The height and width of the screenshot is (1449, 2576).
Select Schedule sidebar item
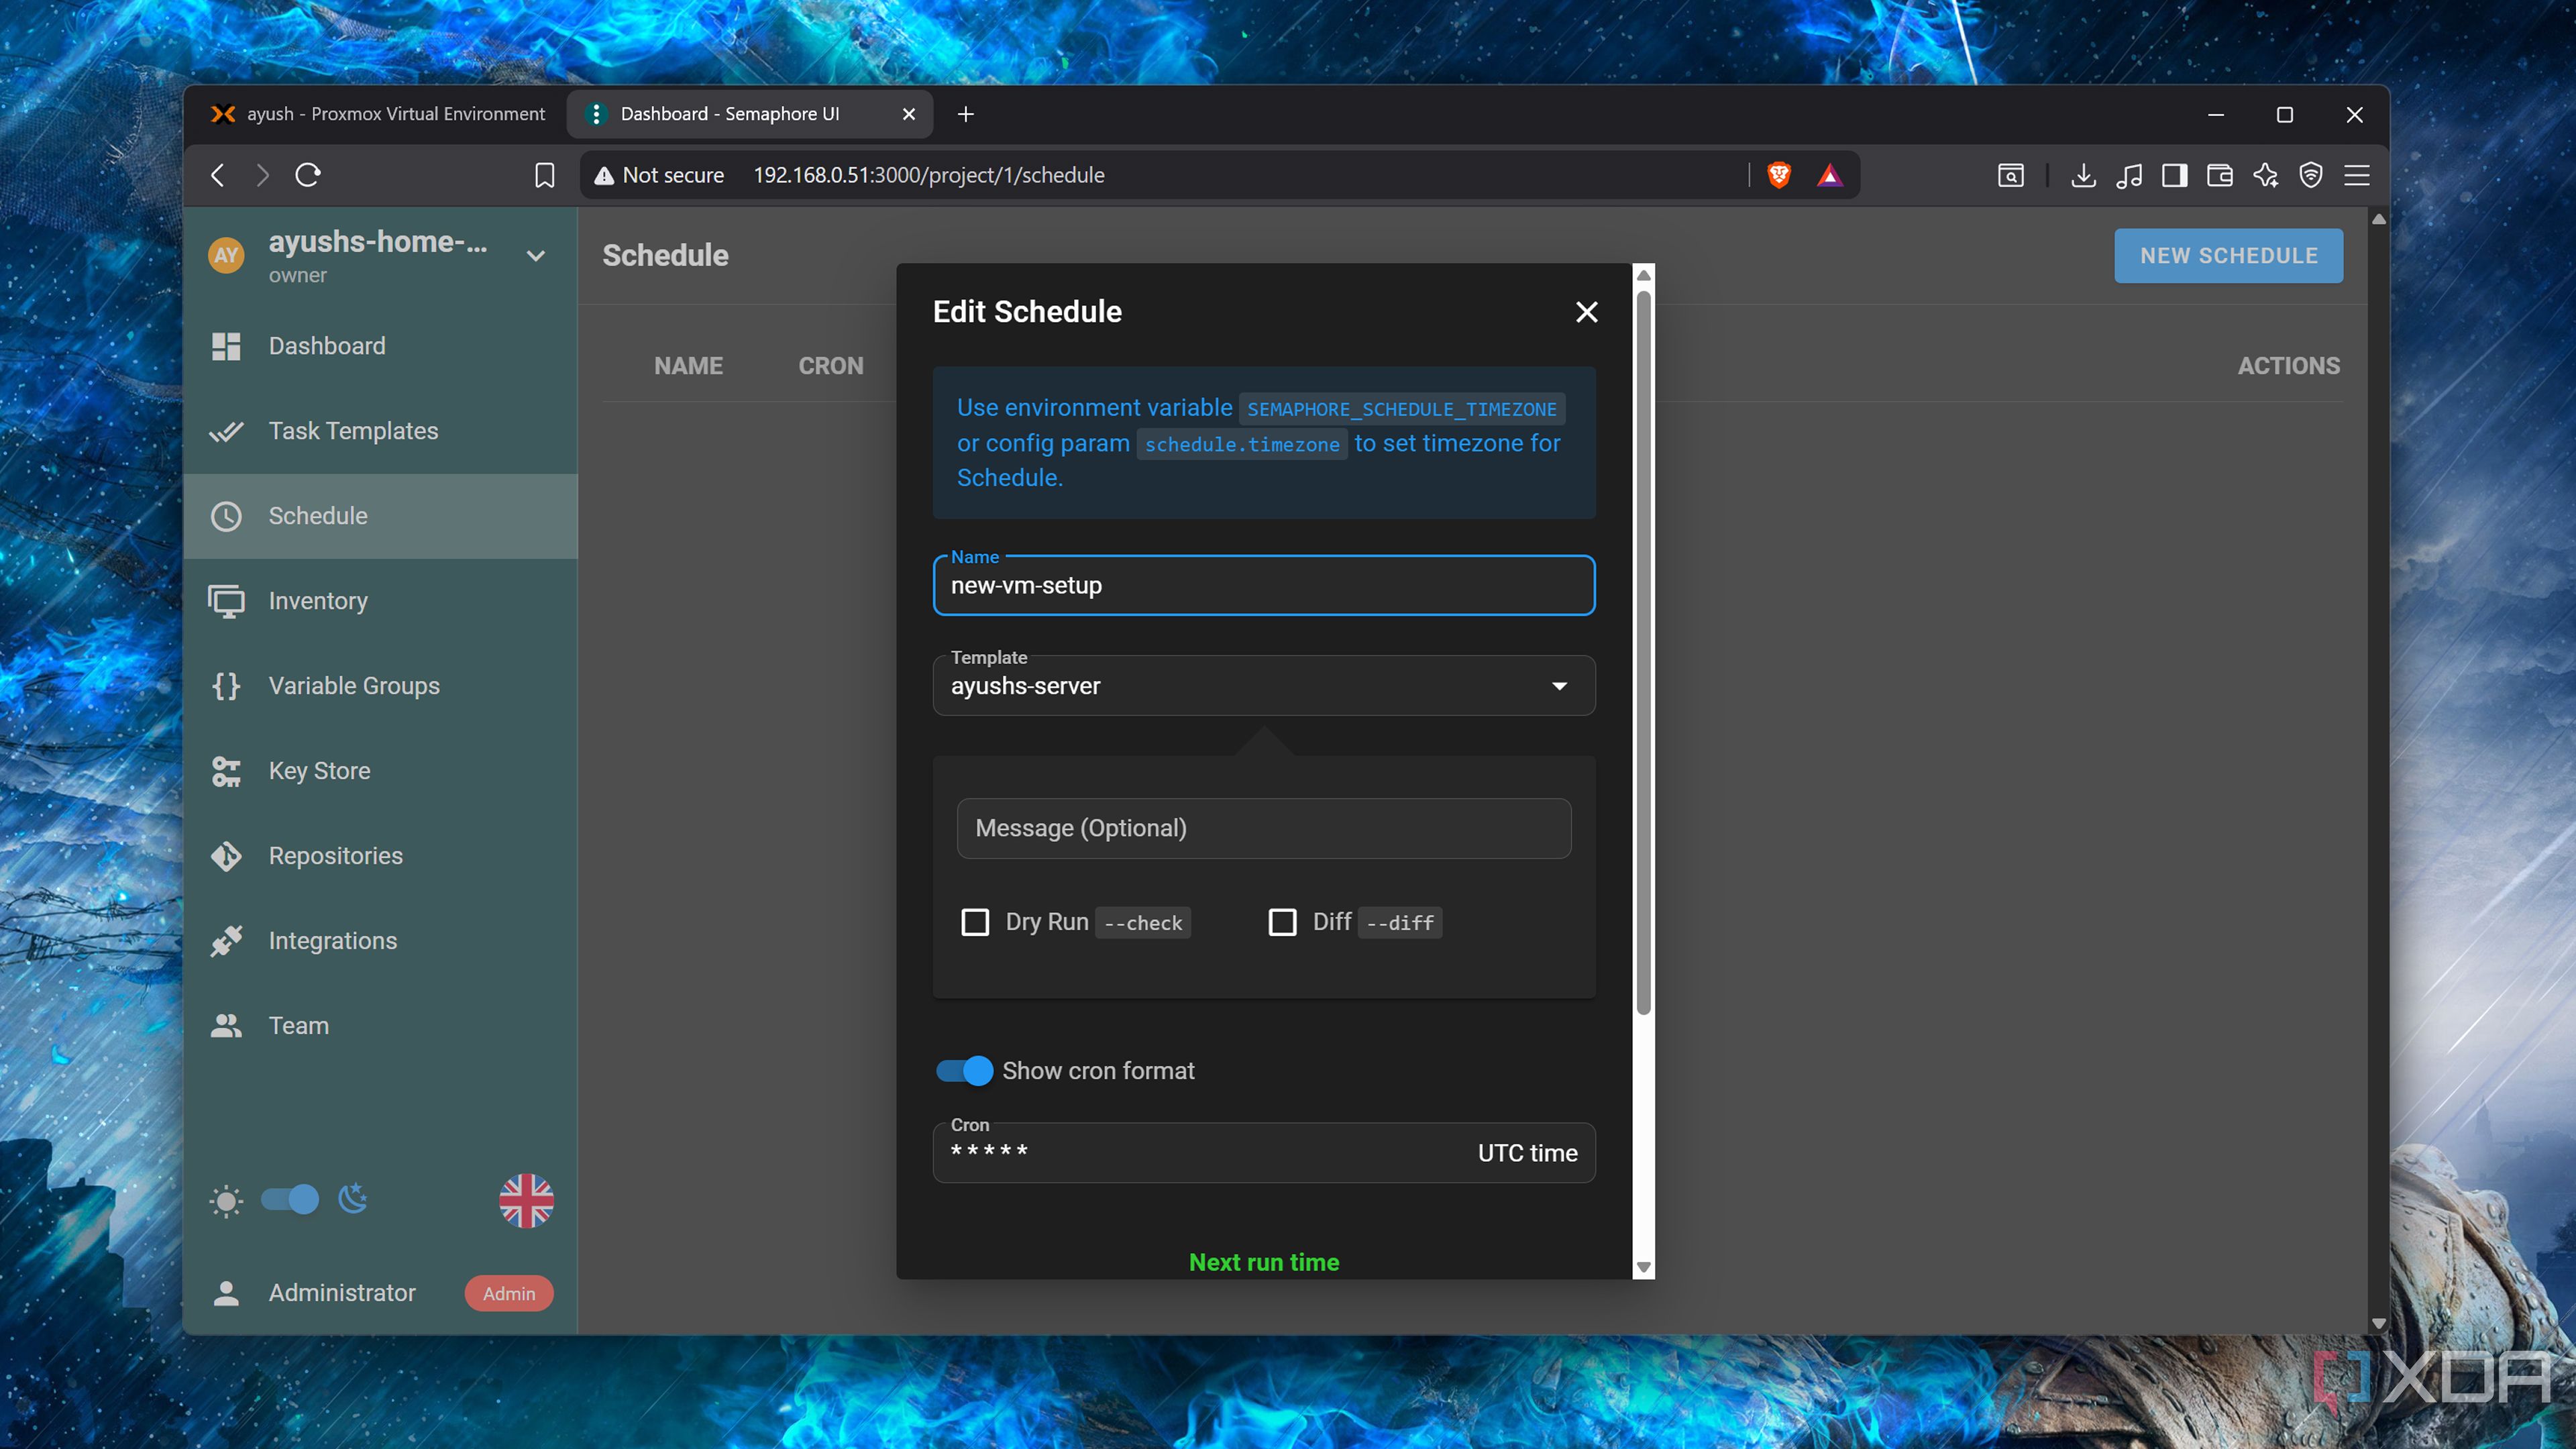tap(380, 516)
